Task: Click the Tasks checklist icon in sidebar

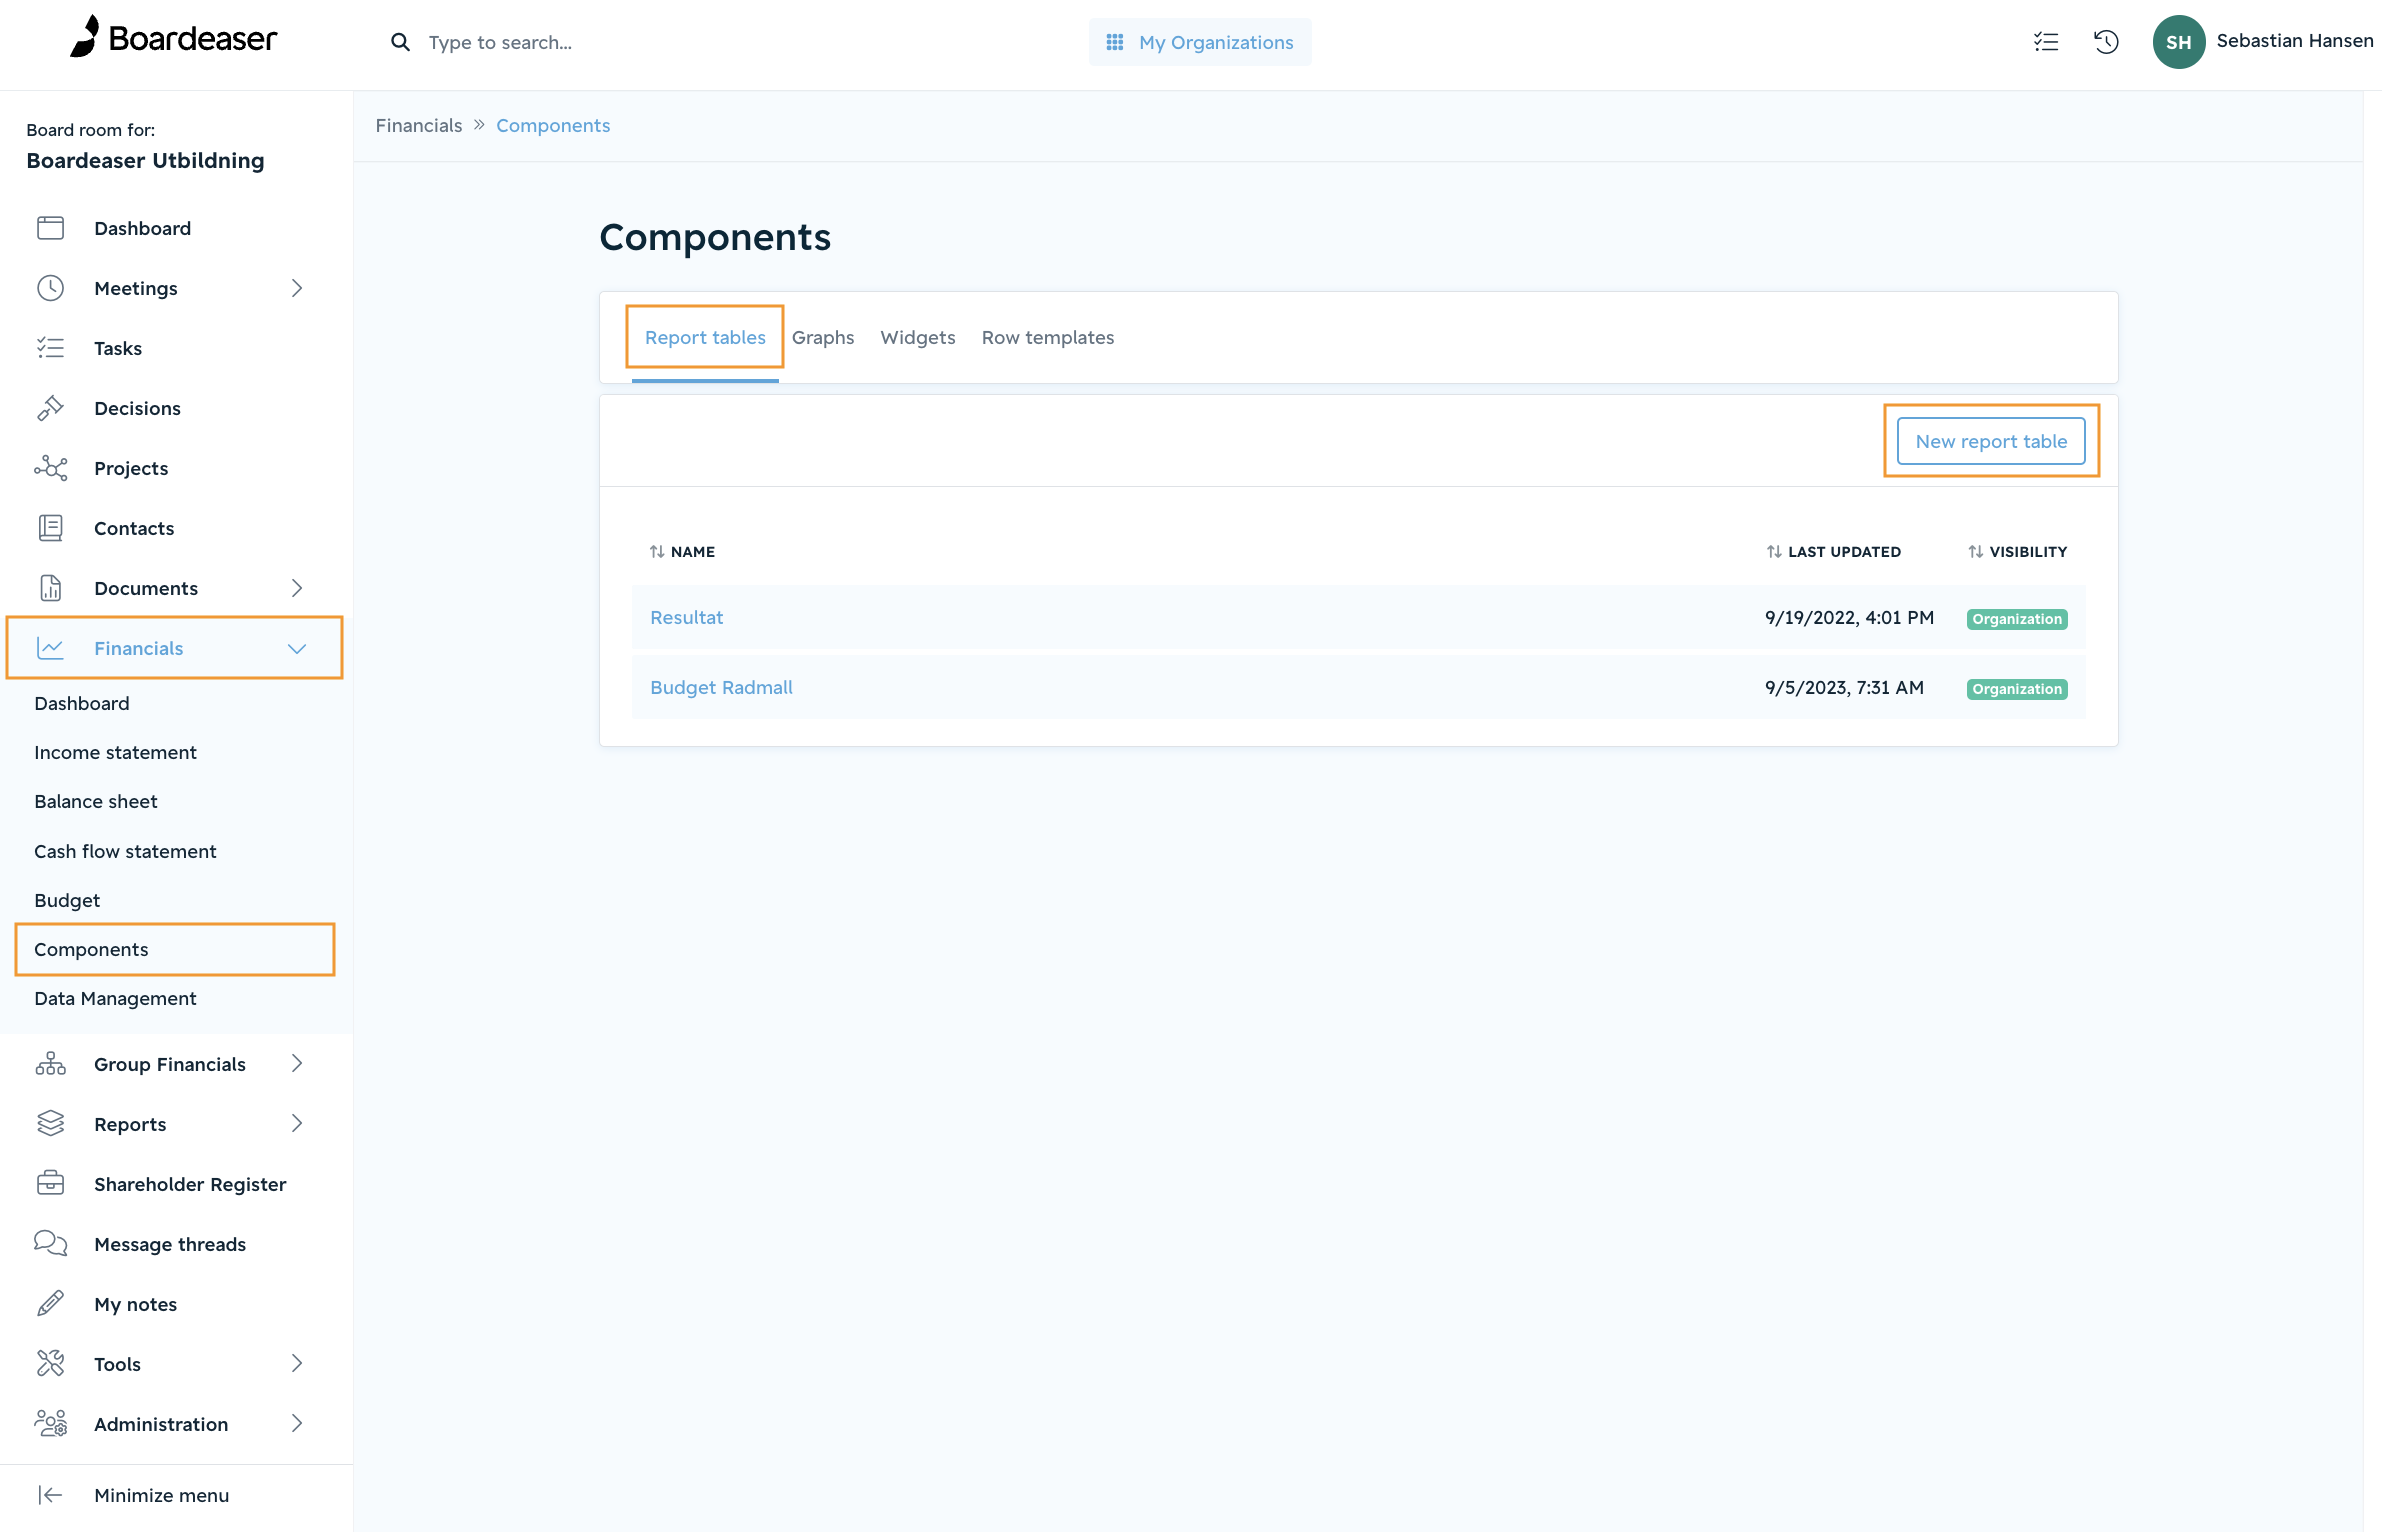Action: coord(50,348)
